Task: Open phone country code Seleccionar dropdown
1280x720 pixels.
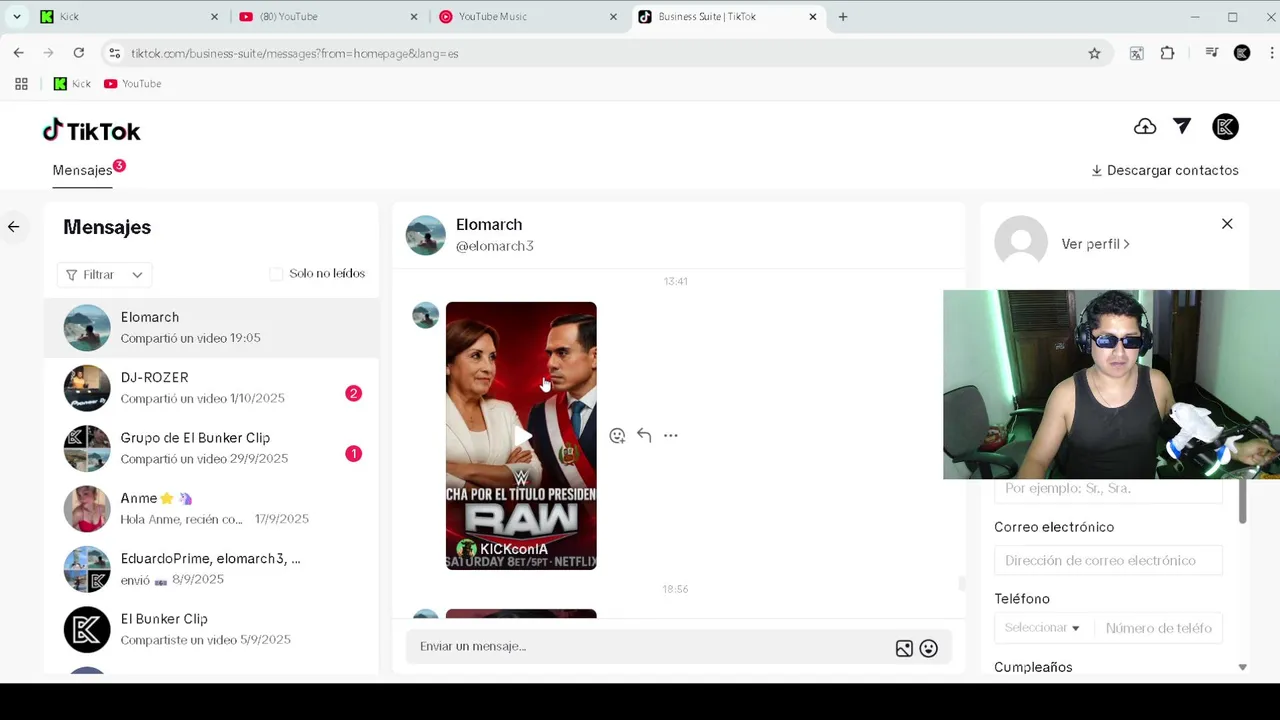Action: tap(1043, 628)
